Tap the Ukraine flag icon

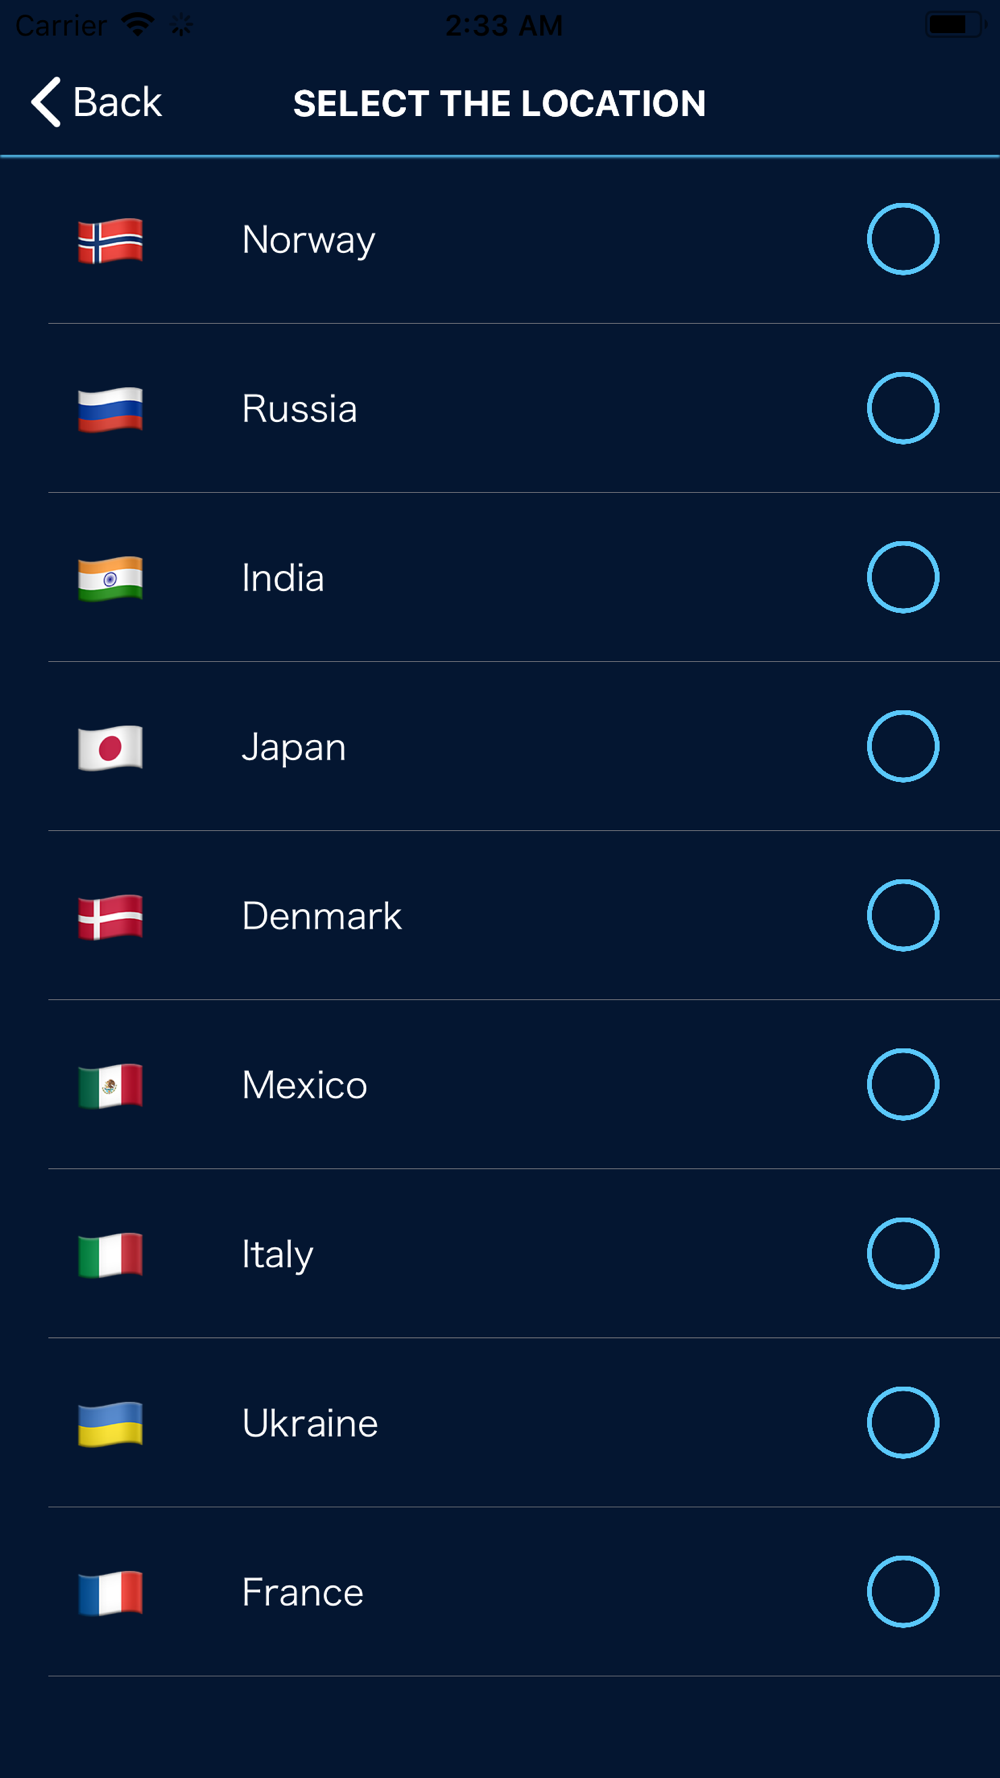[x=111, y=1423]
